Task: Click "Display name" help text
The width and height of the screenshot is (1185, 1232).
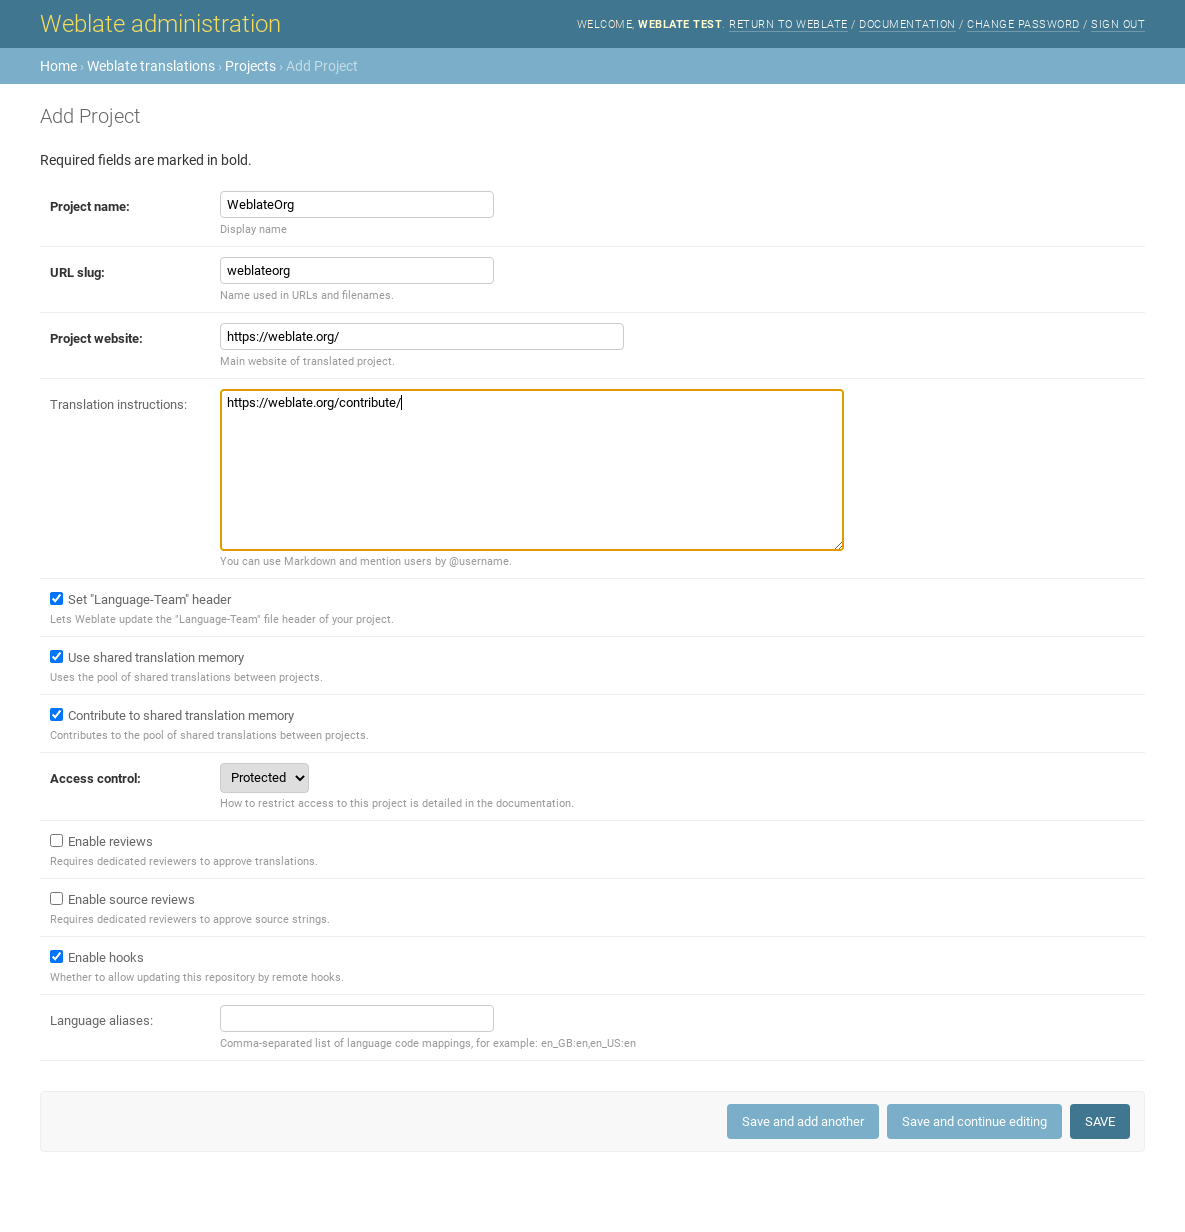Action: tap(253, 229)
